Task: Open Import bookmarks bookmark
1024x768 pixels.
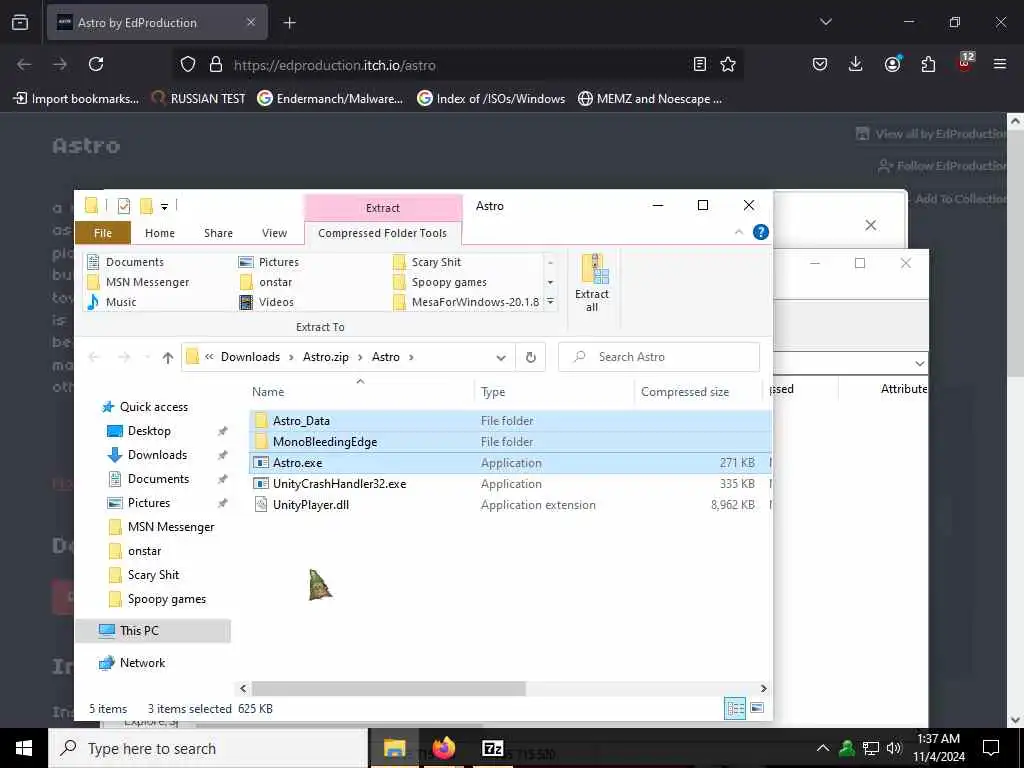Action: pos(76,99)
